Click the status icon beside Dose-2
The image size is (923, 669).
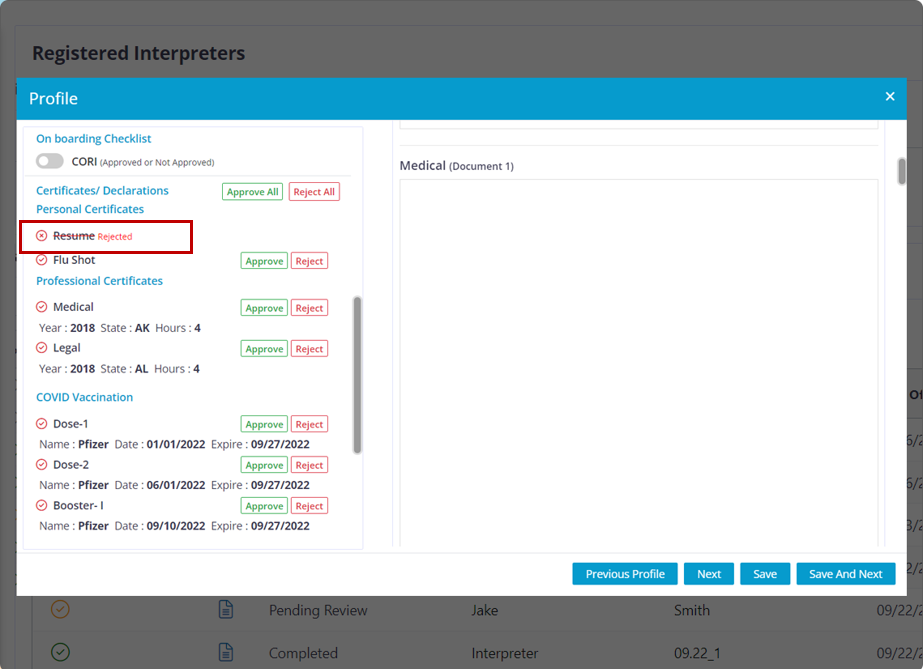[42, 465]
